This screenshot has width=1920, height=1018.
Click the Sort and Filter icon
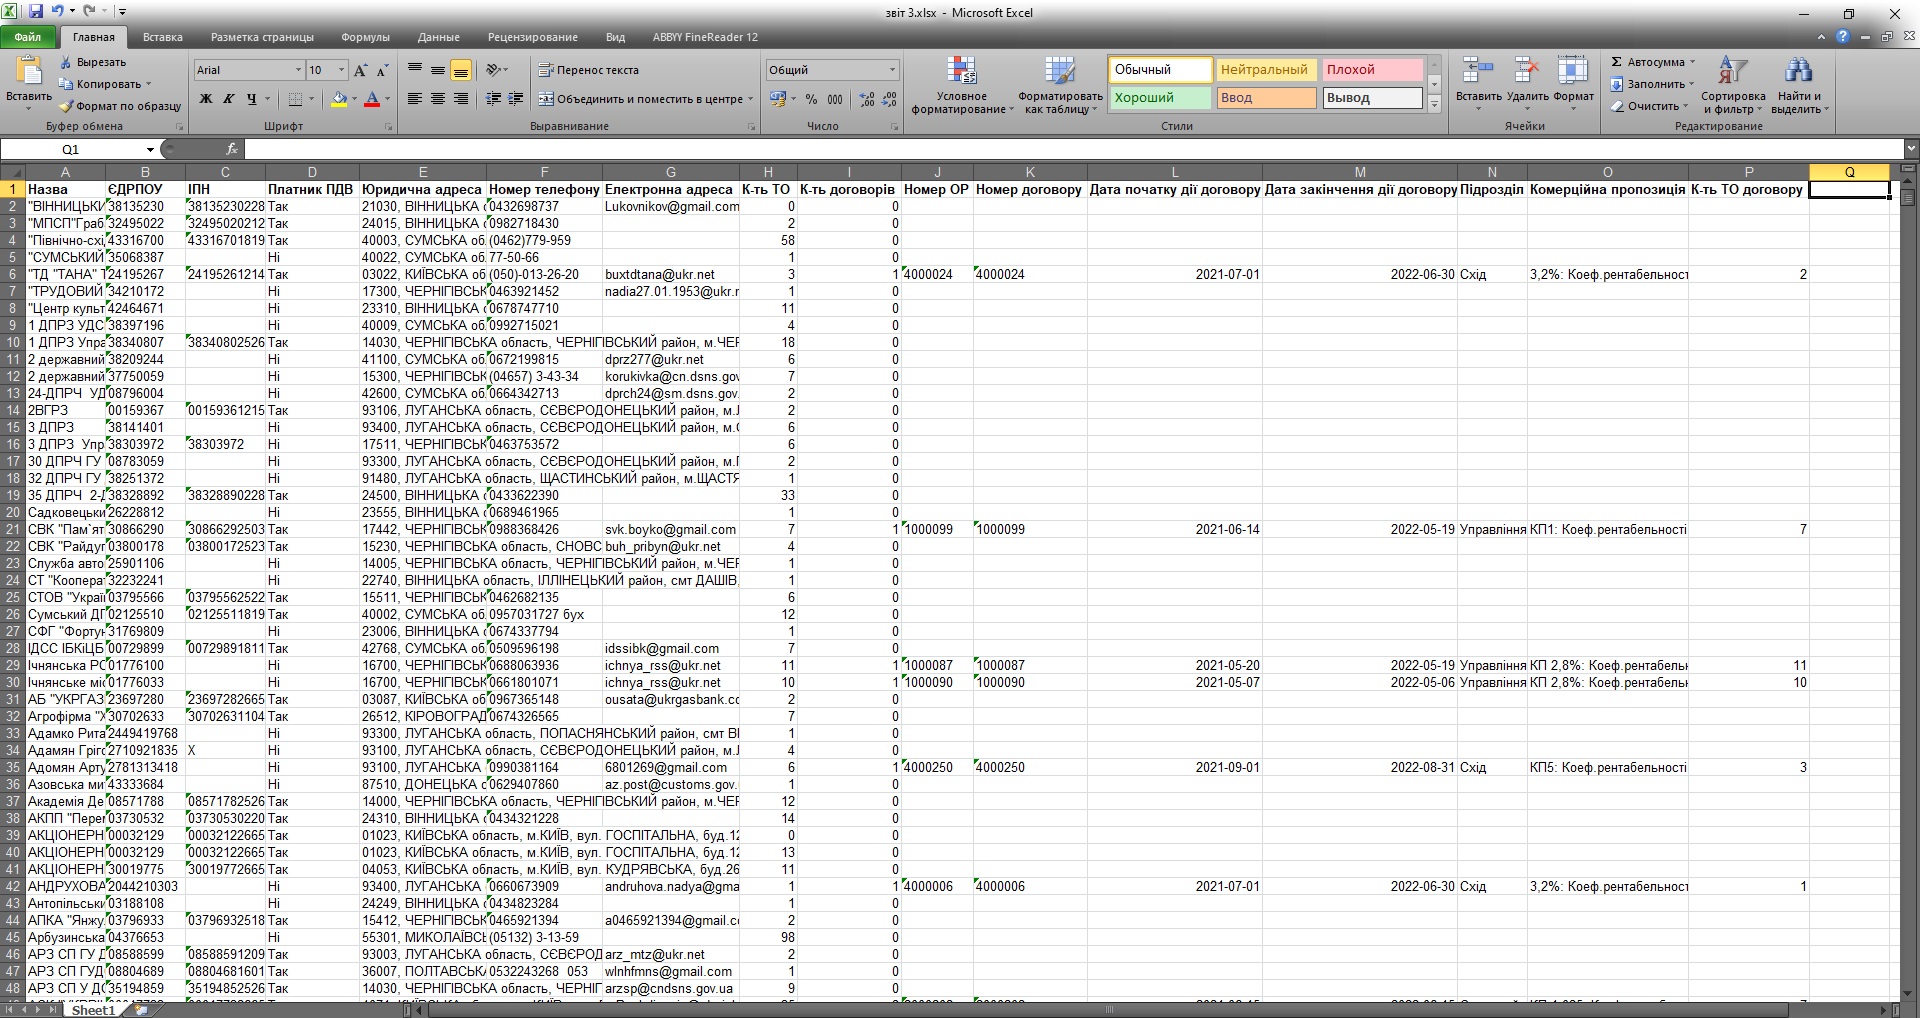(1733, 72)
